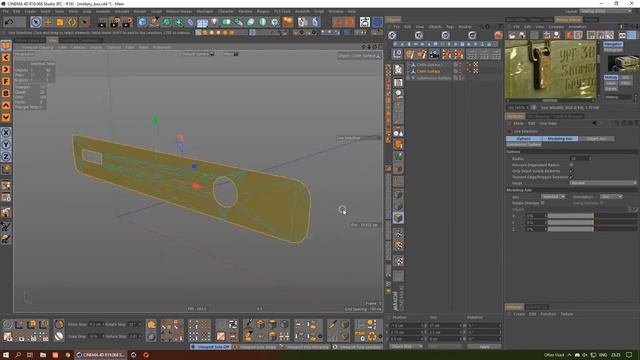640x360 pixels.
Task: Click the Floor grid scene icon
Action: tap(202, 22)
